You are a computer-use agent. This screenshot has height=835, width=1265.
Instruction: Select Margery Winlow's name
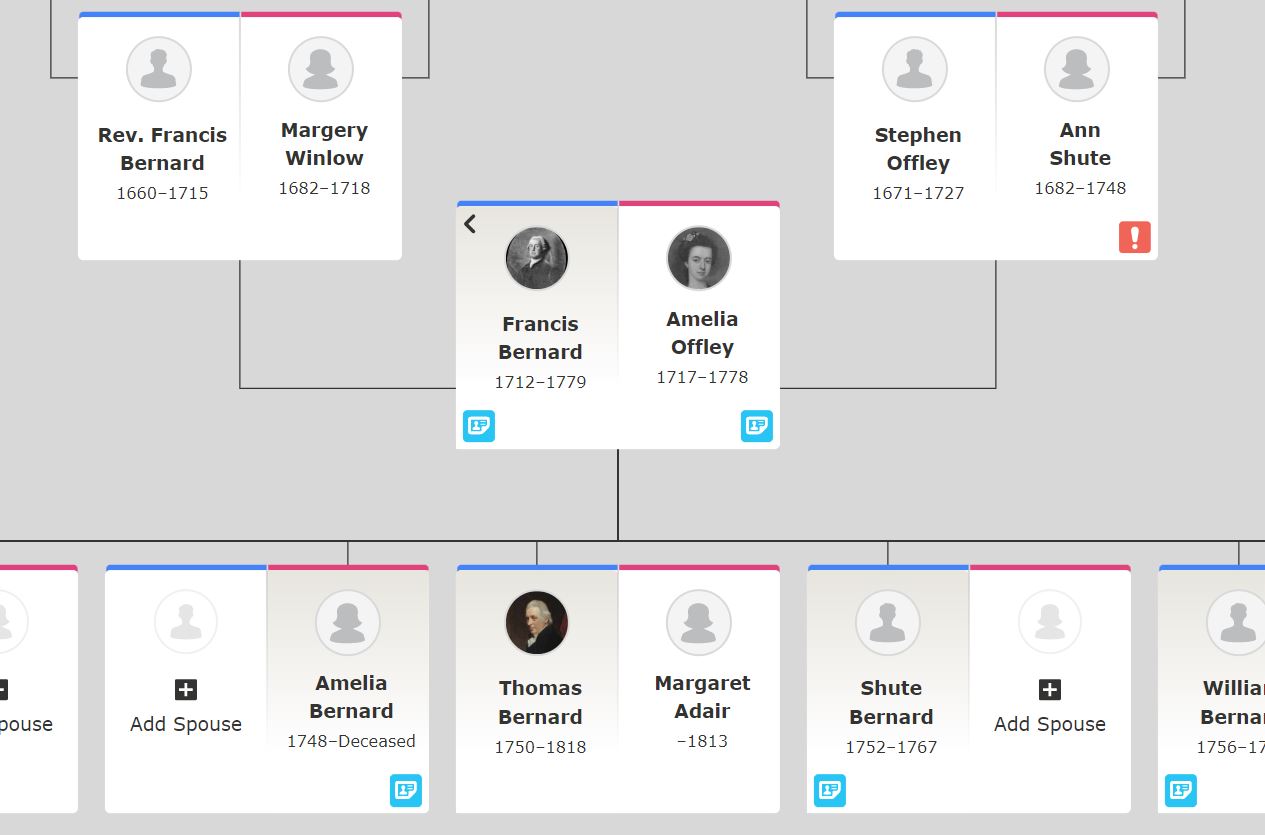[324, 144]
